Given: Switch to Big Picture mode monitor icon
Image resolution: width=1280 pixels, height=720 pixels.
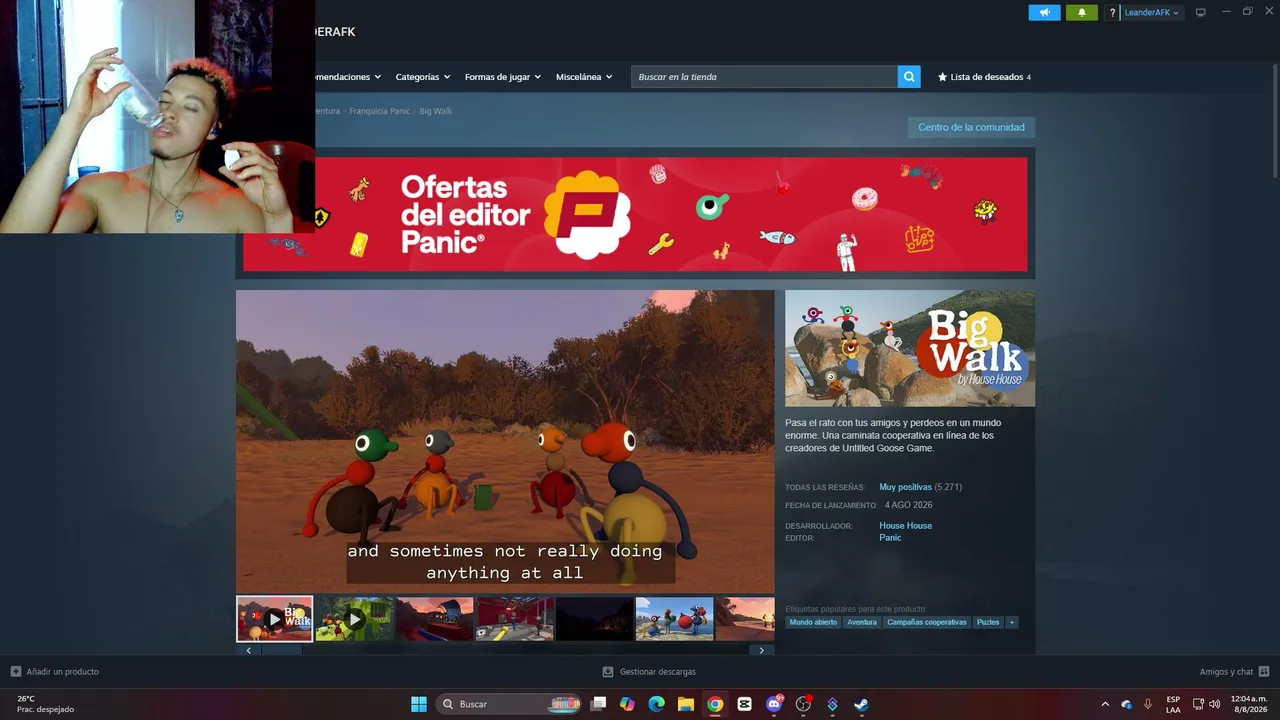Looking at the screenshot, I should click(x=1201, y=12).
